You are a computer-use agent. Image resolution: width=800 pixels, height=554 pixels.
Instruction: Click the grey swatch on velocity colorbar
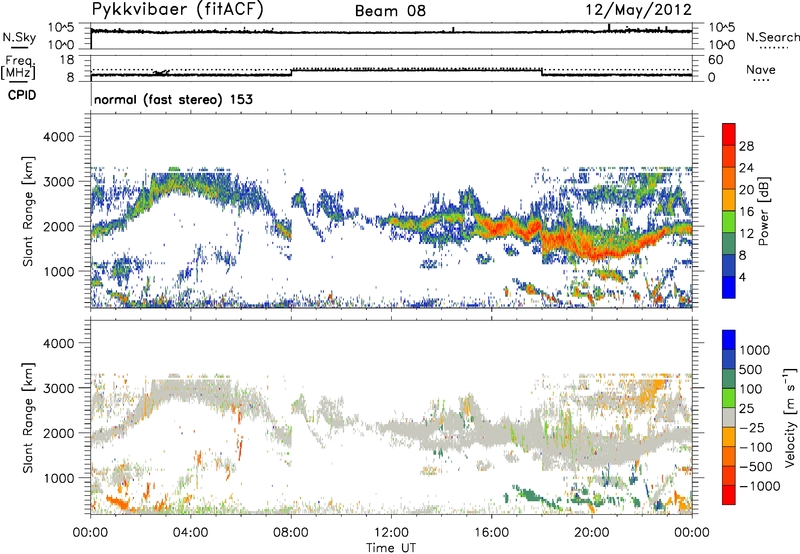[729, 418]
